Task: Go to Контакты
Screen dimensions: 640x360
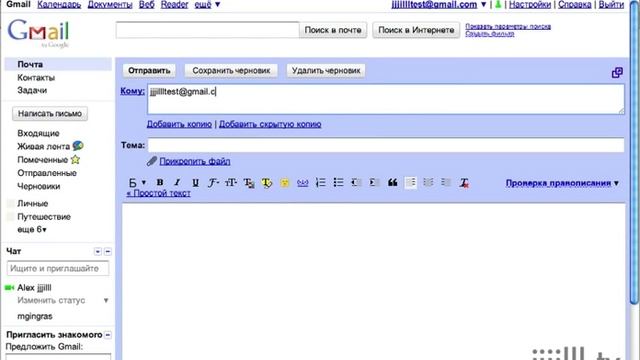Action: [x=36, y=78]
